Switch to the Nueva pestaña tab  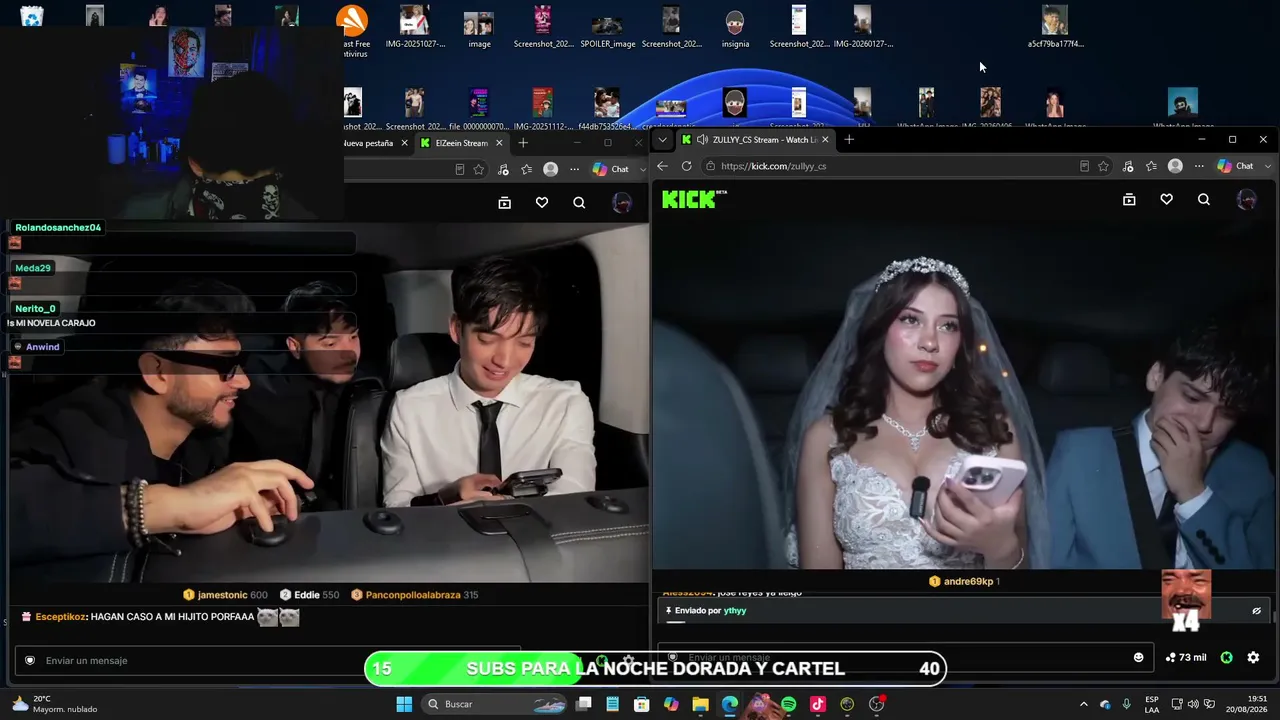point(370,143)
